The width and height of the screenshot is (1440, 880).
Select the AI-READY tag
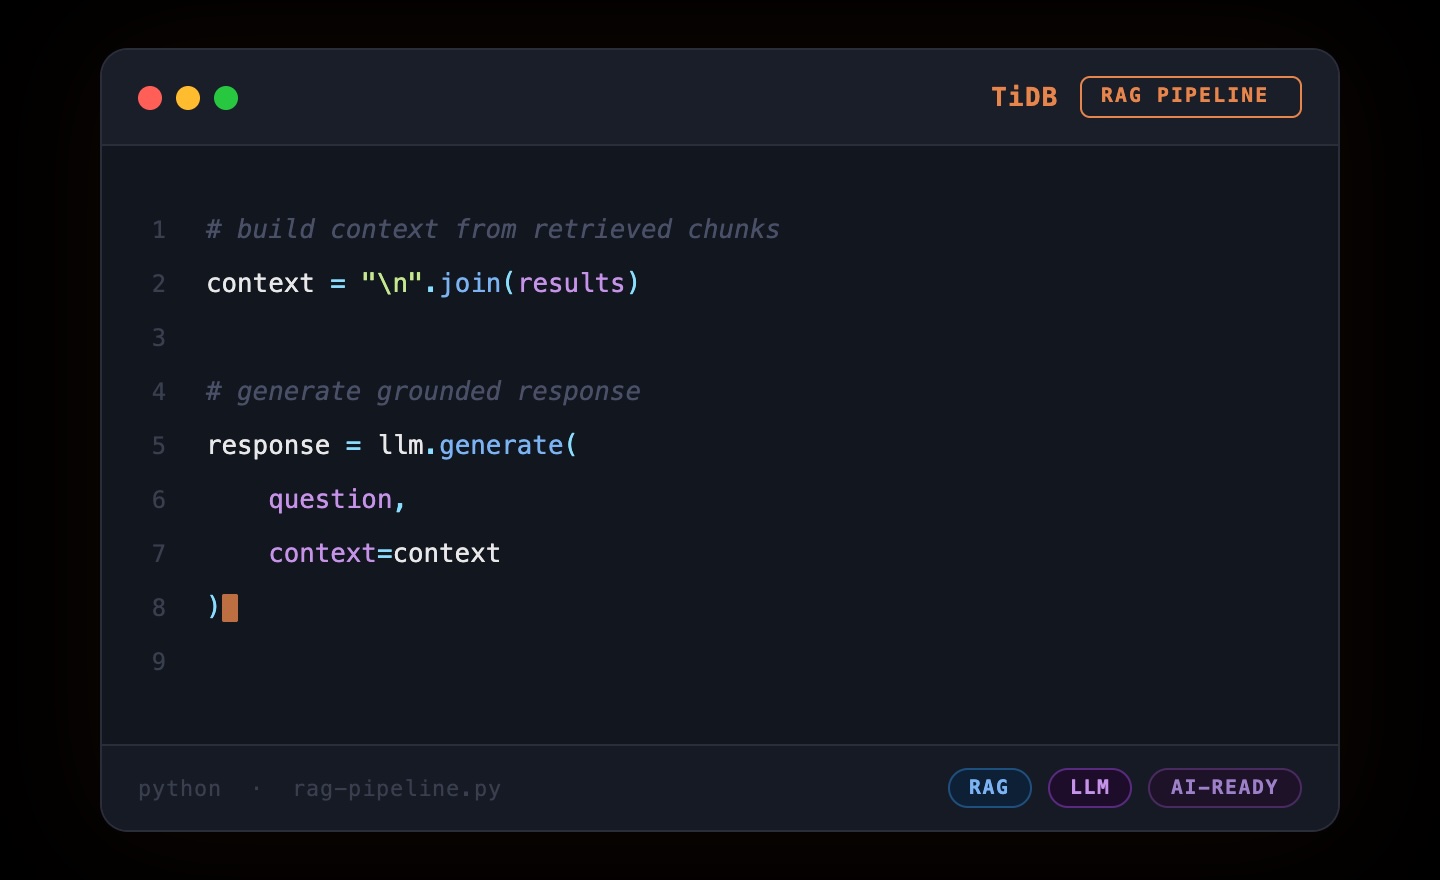click(x=1224, y=788)
